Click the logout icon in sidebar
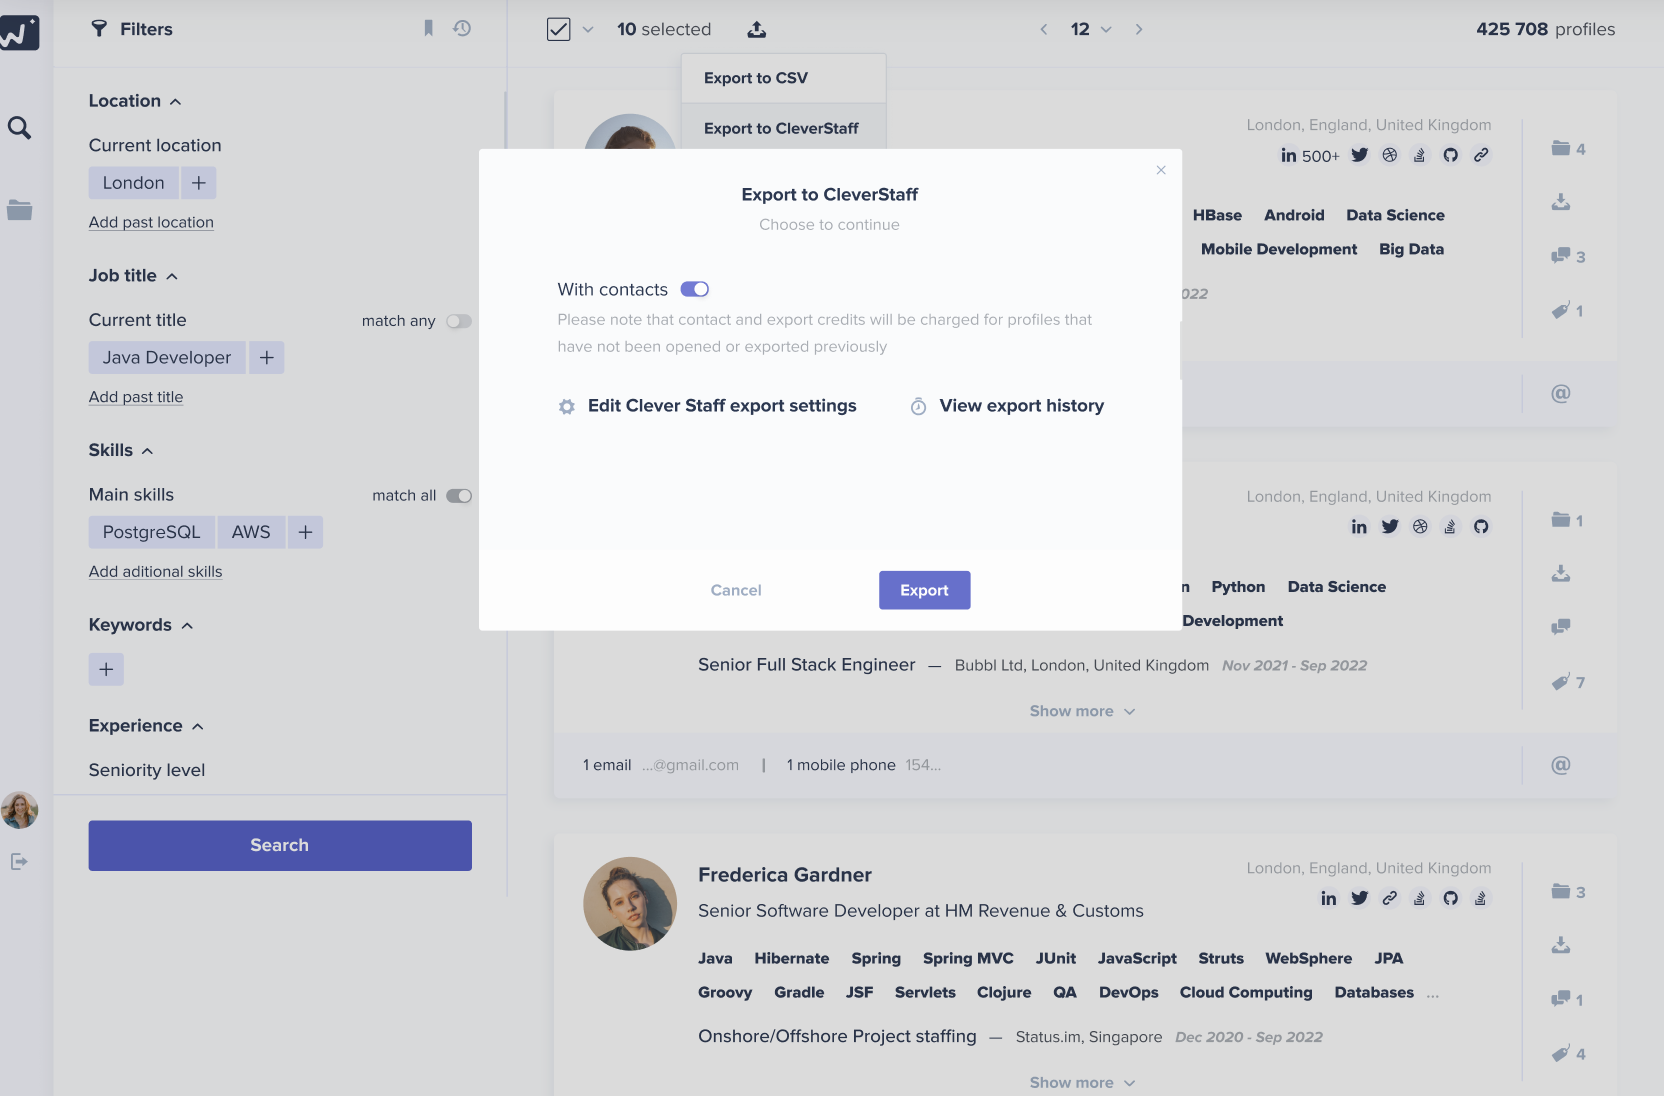This screenshot has width=1664, height=1096. tap(19, 861)
